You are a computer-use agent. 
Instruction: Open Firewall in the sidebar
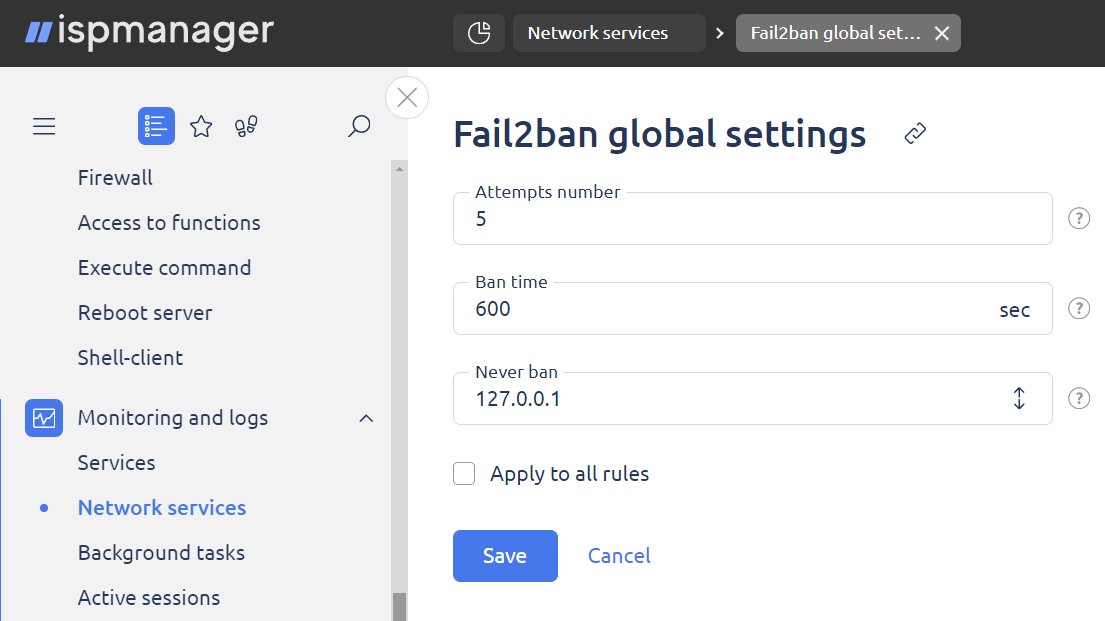pos(115,178)
